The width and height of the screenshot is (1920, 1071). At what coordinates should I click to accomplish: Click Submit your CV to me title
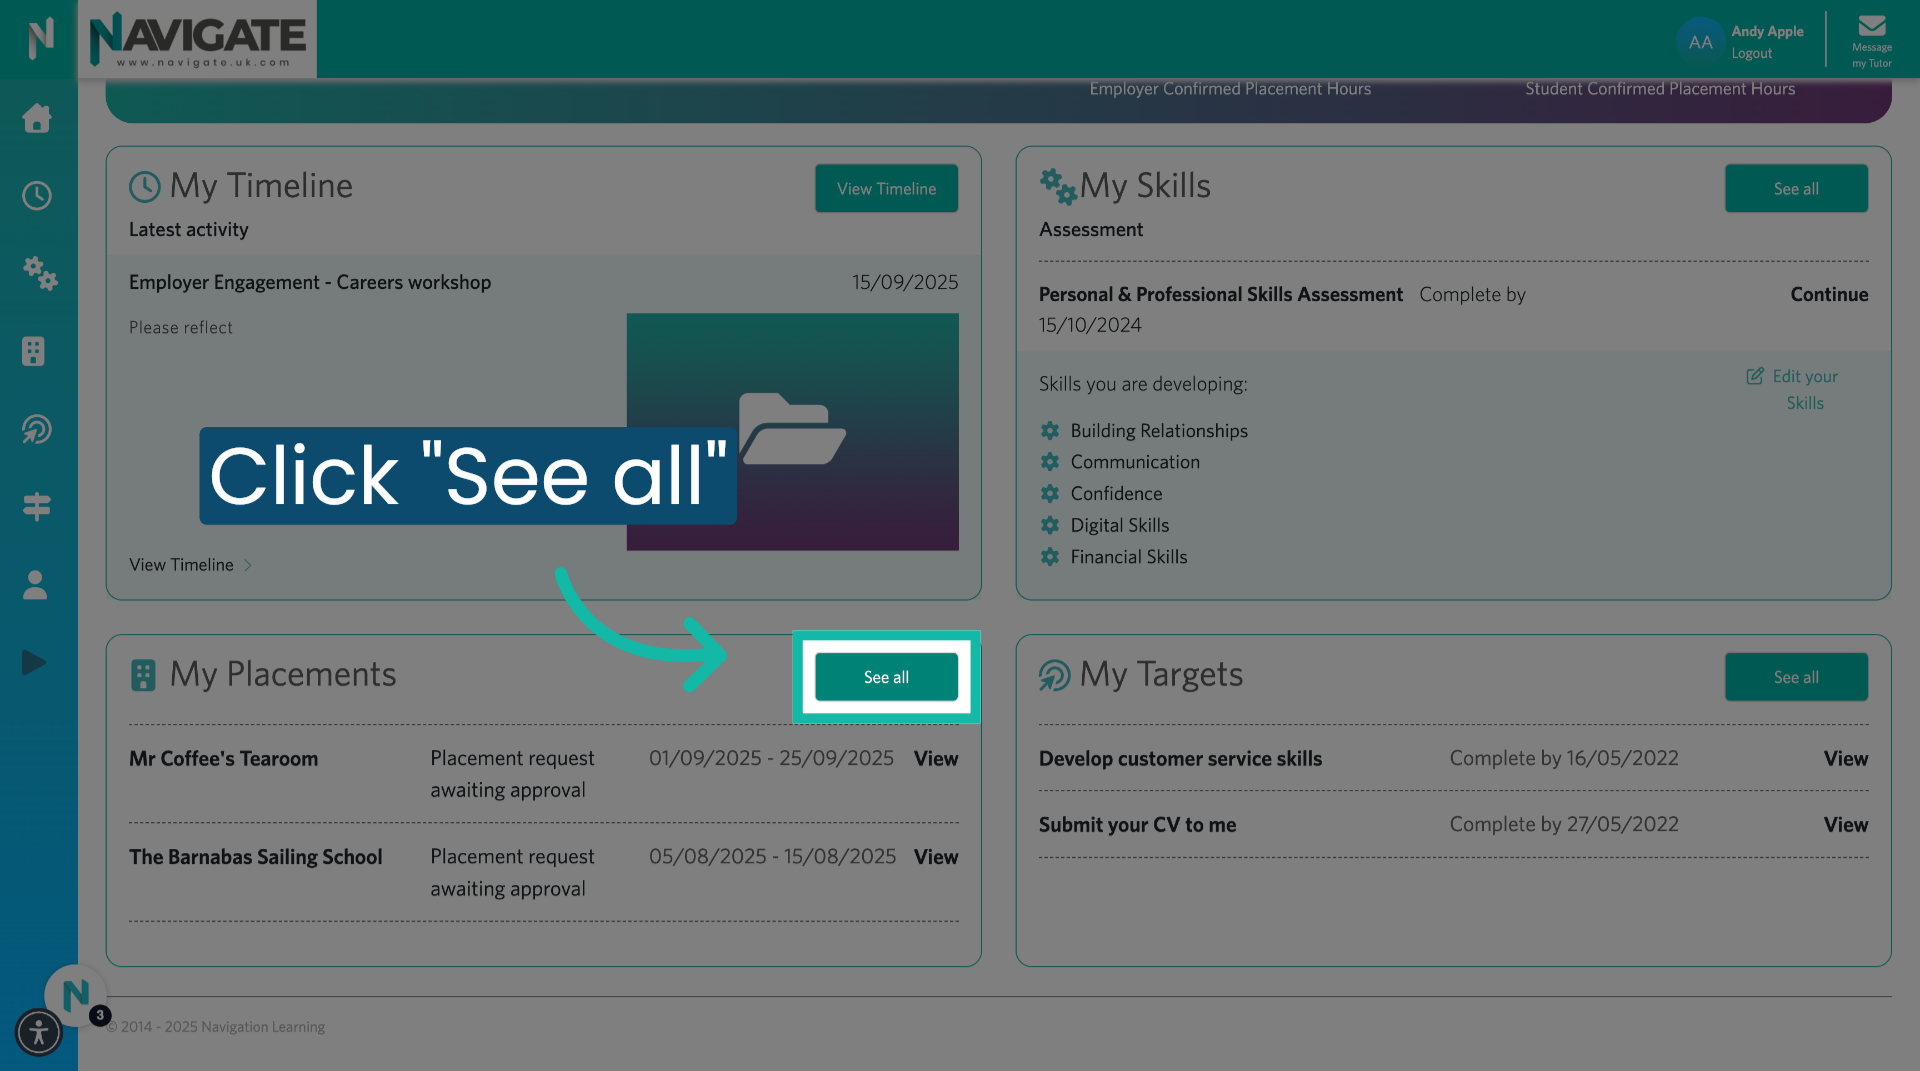[x=1137, y=825]
